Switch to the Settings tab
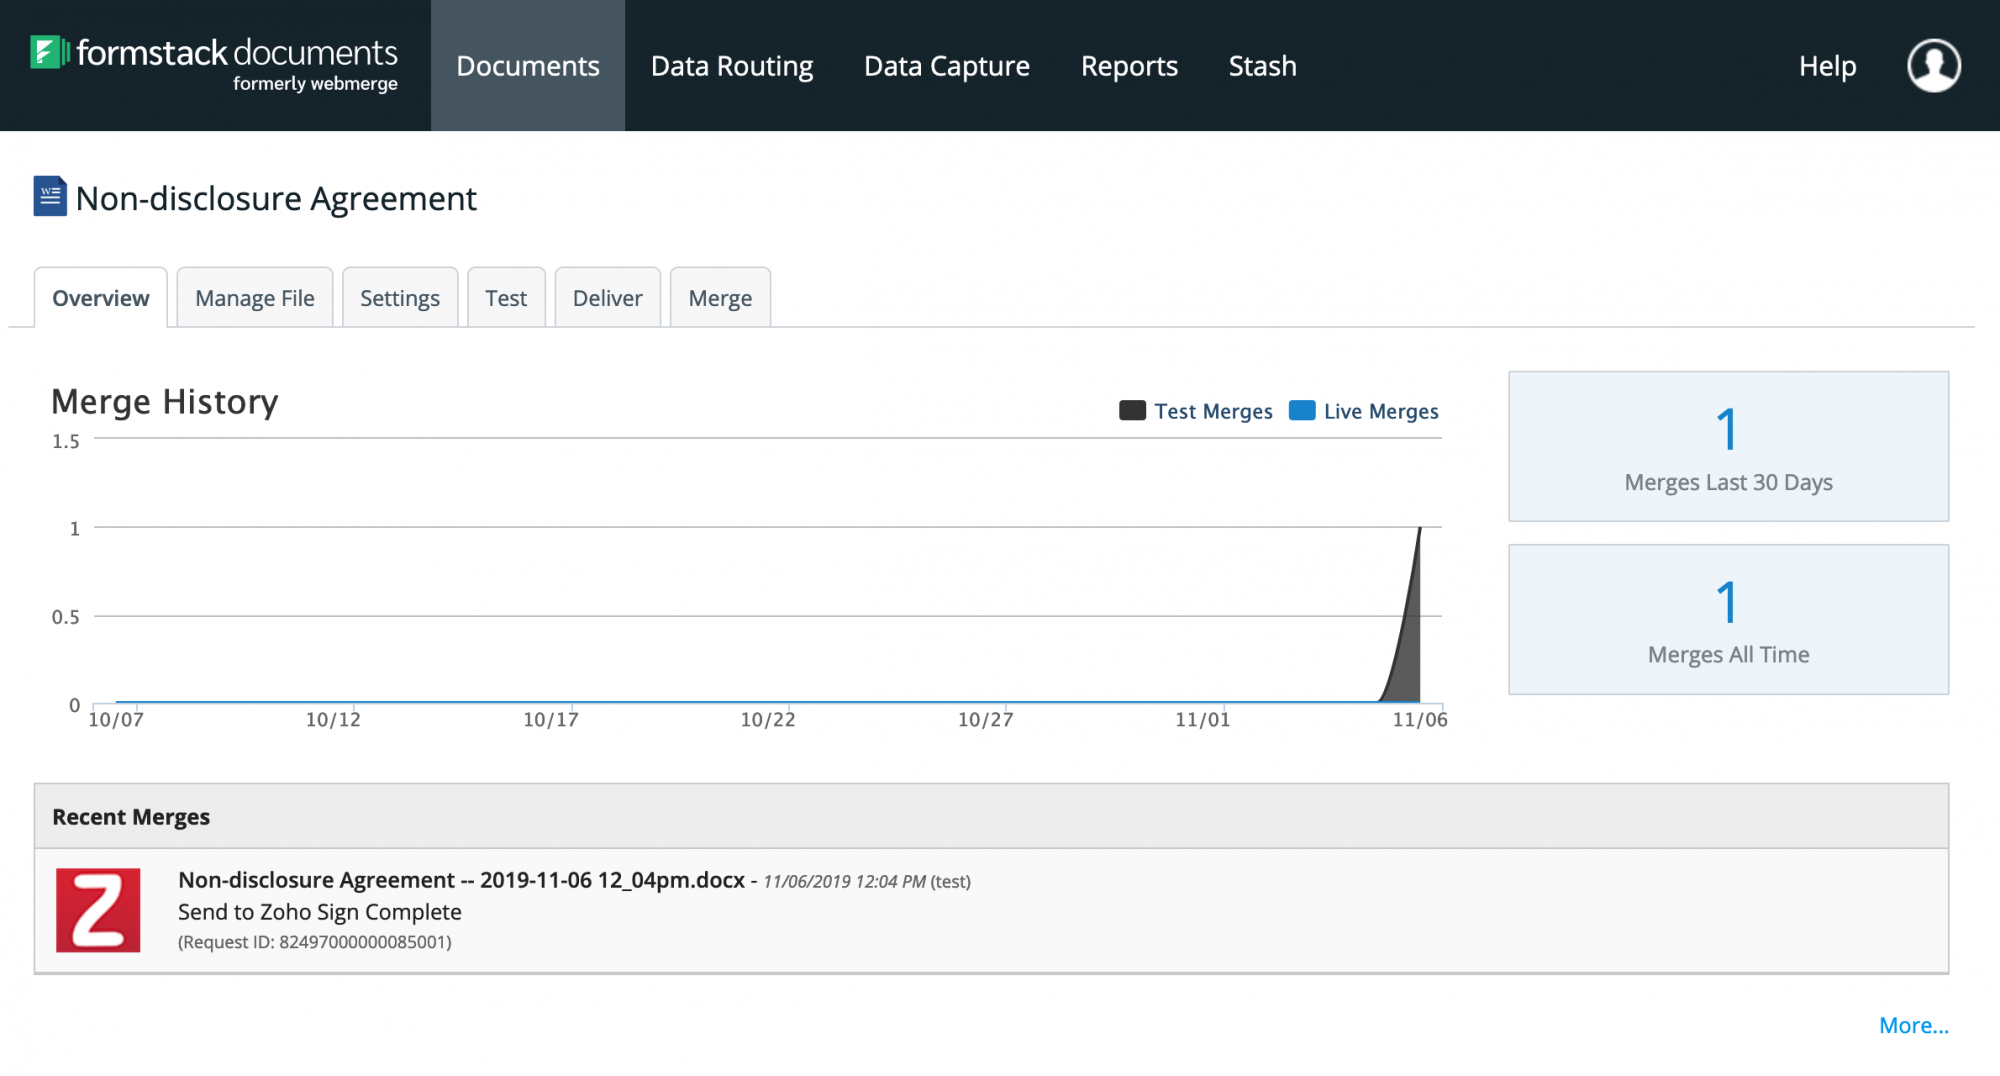Screen dimensions: 2000x1076 pos(400,298)
